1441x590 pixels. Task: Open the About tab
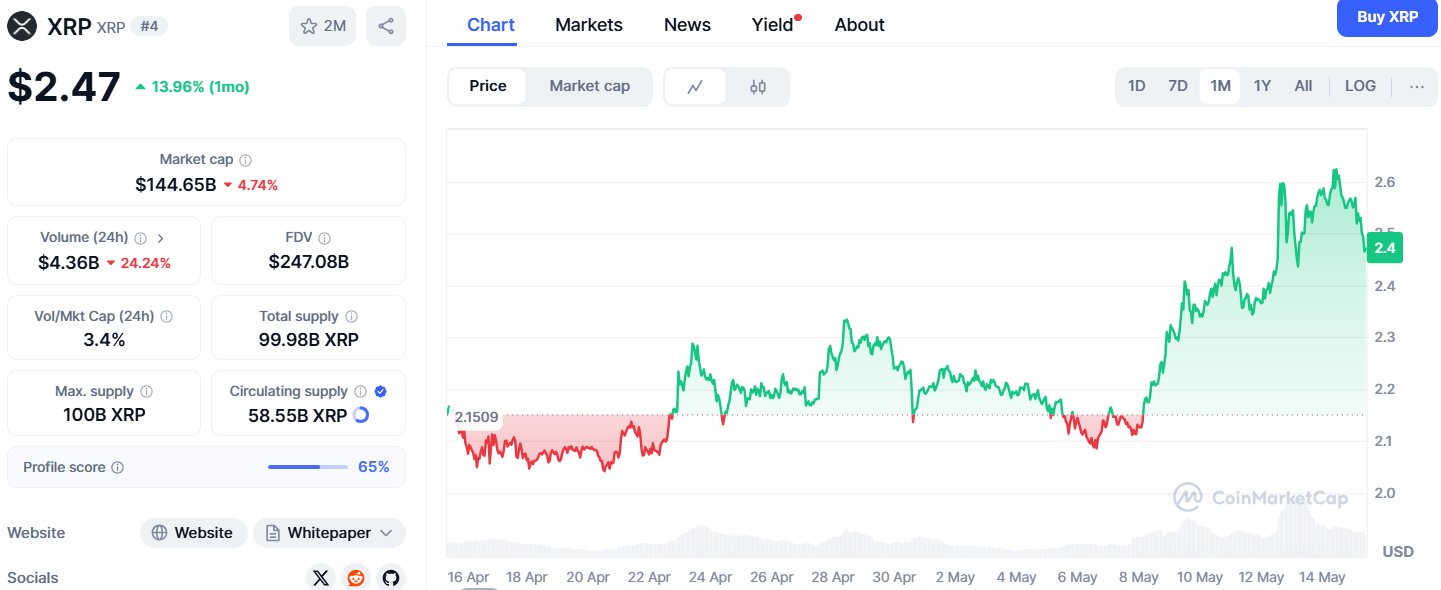coord(860,25)
